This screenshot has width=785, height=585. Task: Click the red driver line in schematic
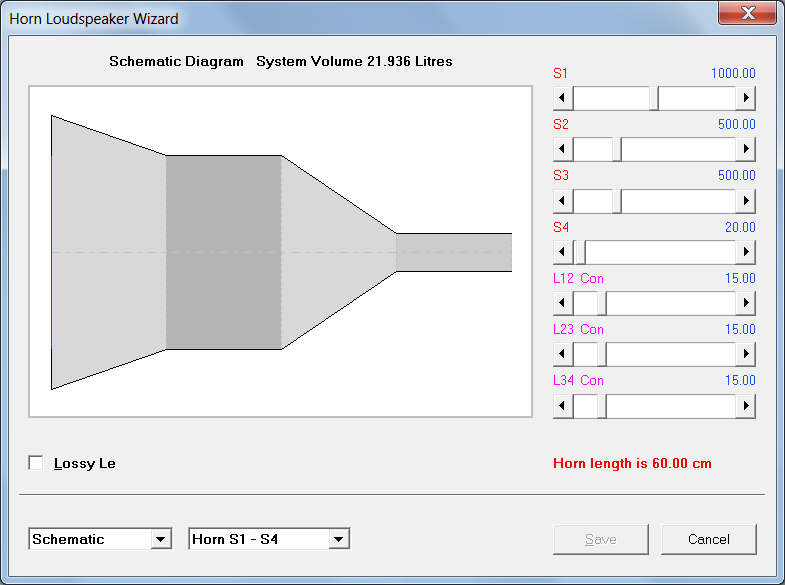pyautogui.click(x=52, y=252)
